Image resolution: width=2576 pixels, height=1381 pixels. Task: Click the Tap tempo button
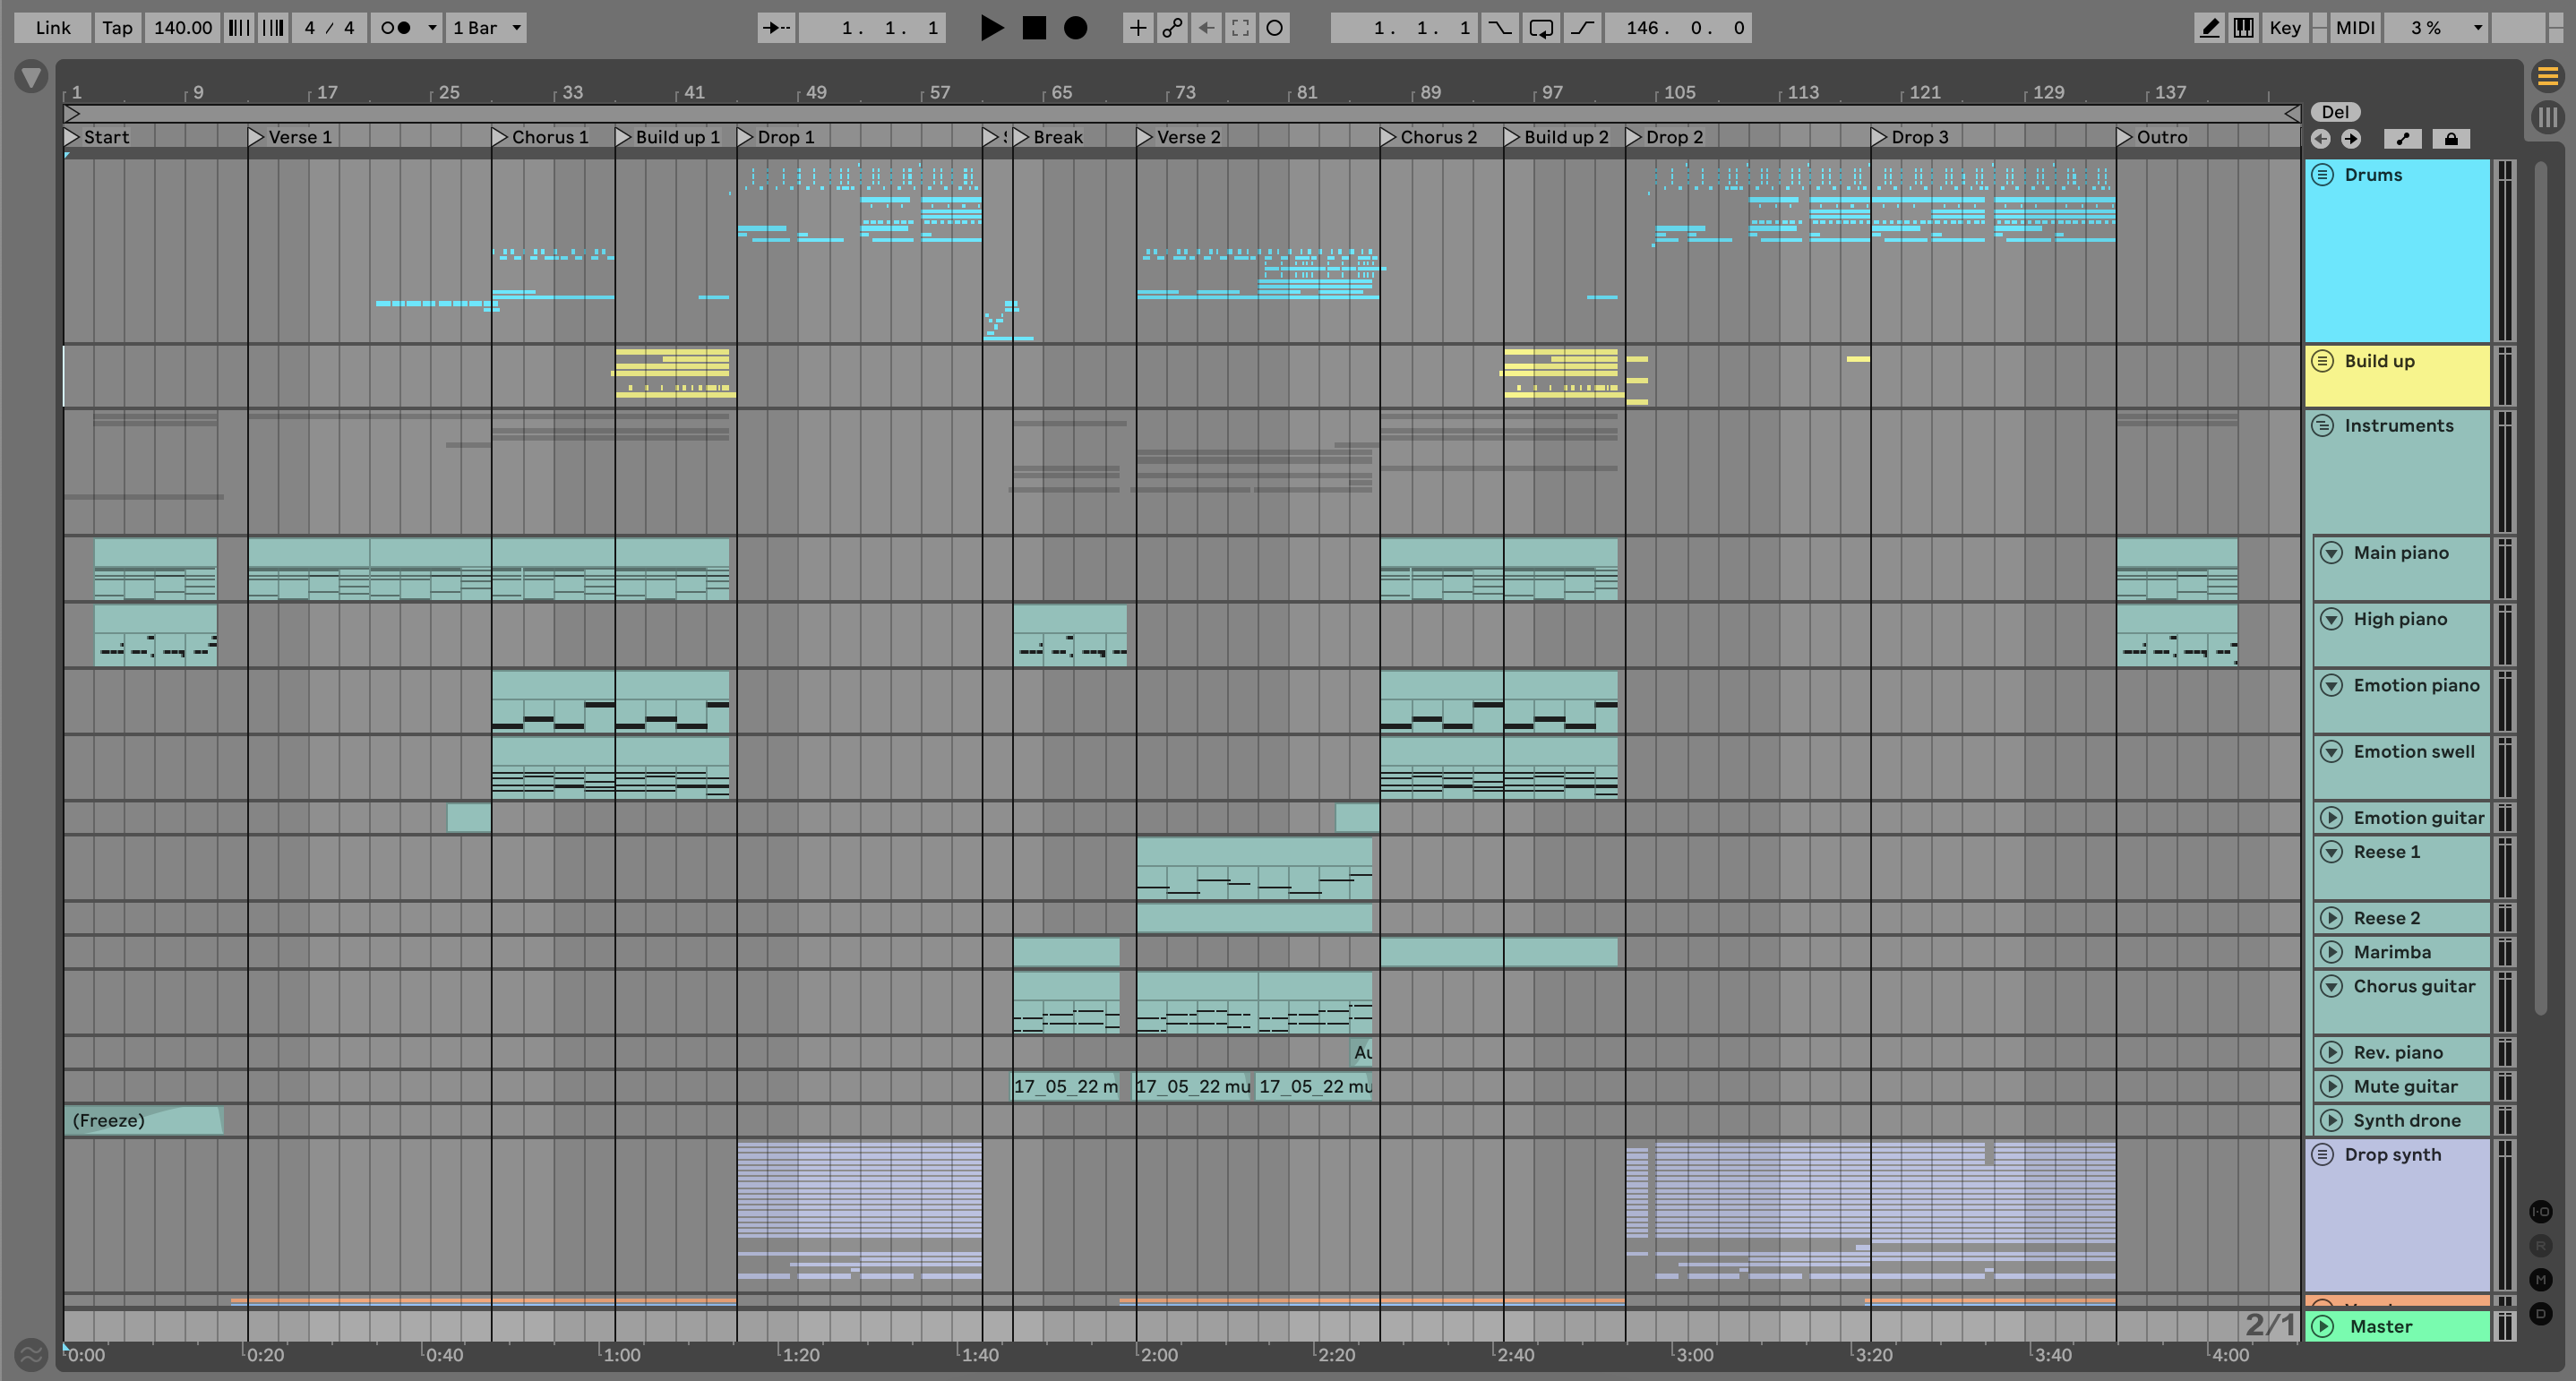(x=117, y=28)
